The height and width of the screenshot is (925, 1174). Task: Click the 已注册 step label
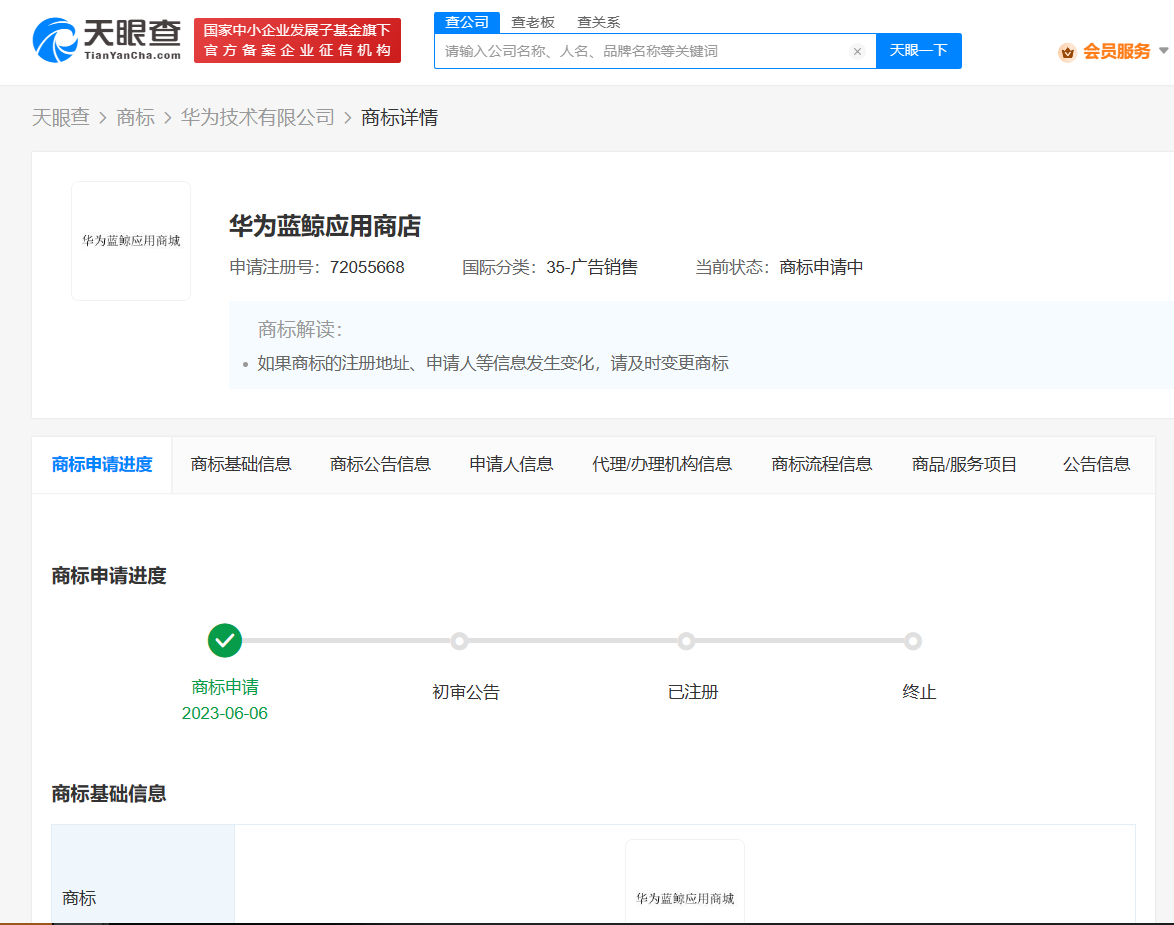693,692
